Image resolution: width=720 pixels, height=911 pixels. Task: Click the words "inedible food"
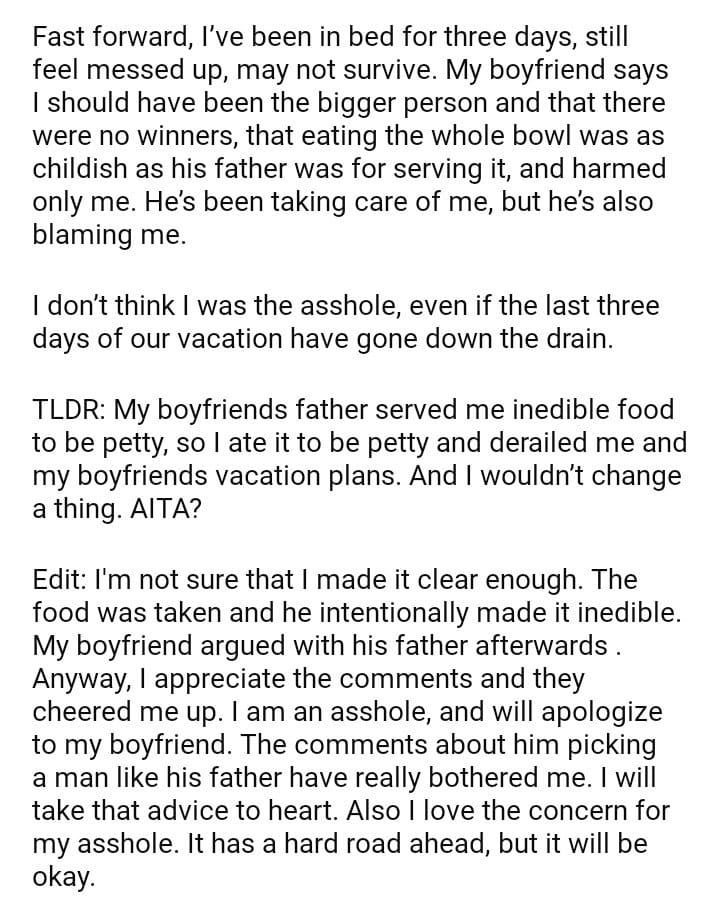(x=576, y=410)
